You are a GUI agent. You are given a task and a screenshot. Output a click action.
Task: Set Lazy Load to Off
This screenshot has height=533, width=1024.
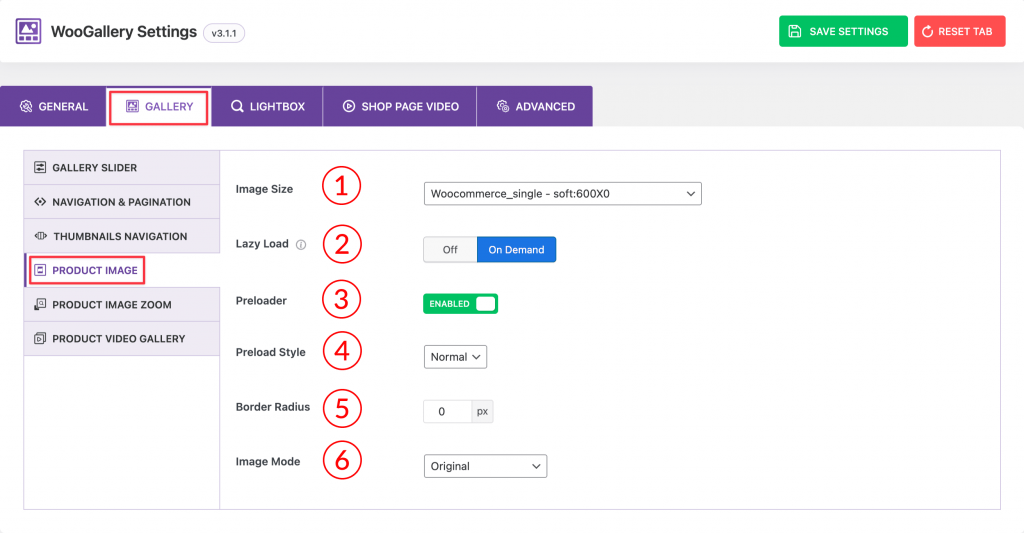(450, 250)
